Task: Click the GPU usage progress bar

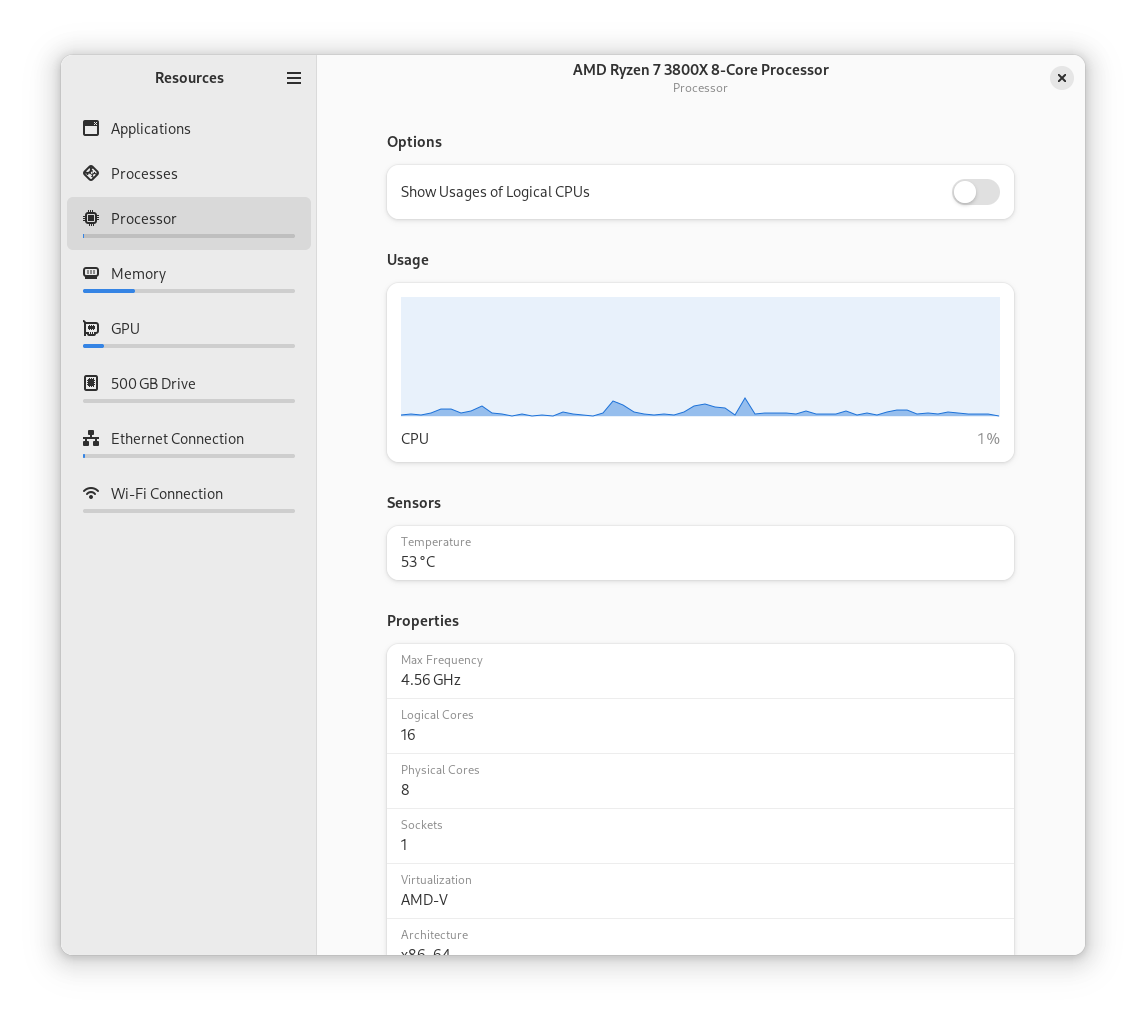Action: (x=189, y=346)
